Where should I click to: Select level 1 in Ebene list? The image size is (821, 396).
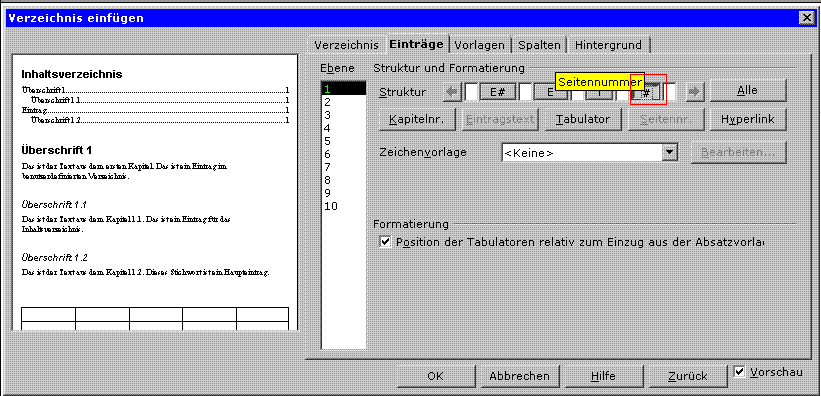coord(343,89)
